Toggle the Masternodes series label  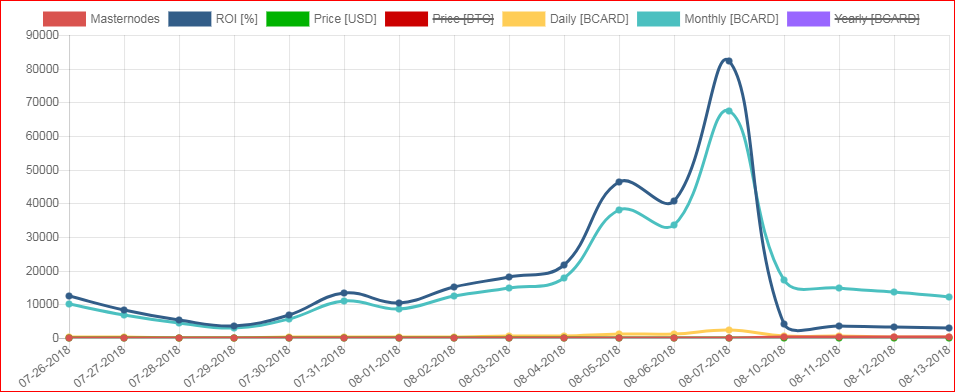pyautogui.click(x=125, y=19)
